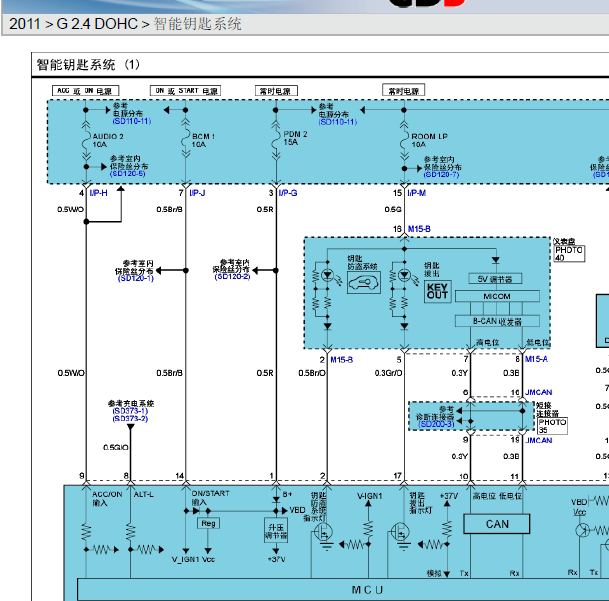Open the SD373-1 charging system link

130,411
